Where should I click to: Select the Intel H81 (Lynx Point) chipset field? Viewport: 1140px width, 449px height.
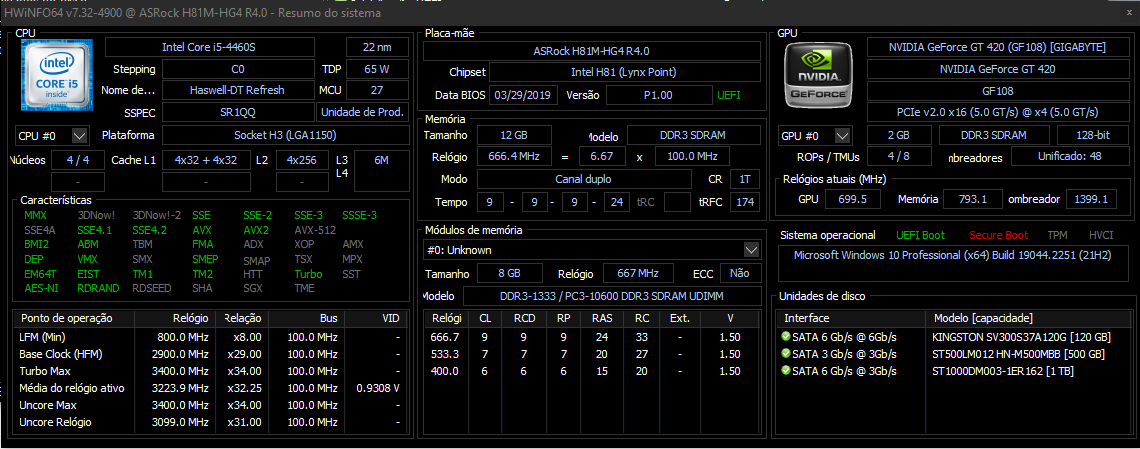tap(624, 73)
